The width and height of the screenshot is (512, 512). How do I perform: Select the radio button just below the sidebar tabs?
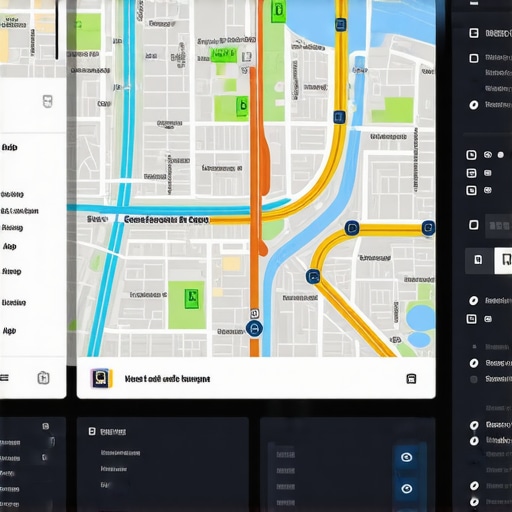[473, 301]
